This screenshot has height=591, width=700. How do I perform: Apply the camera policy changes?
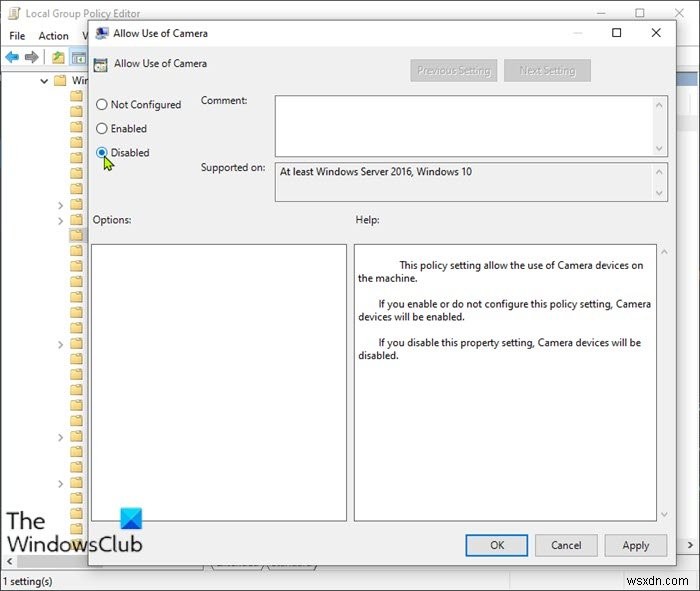click(636, 545)
